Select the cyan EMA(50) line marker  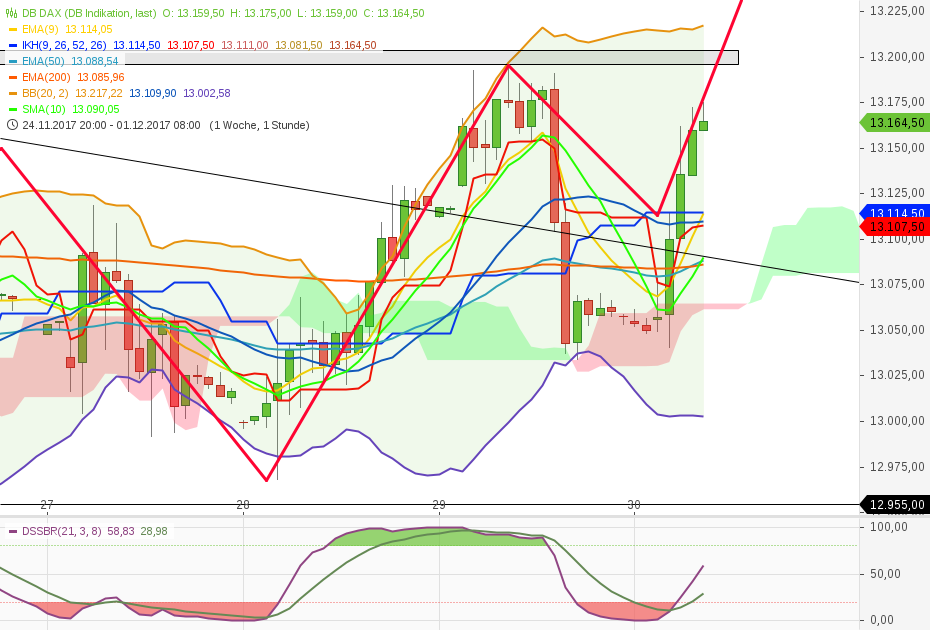[14, 60]
